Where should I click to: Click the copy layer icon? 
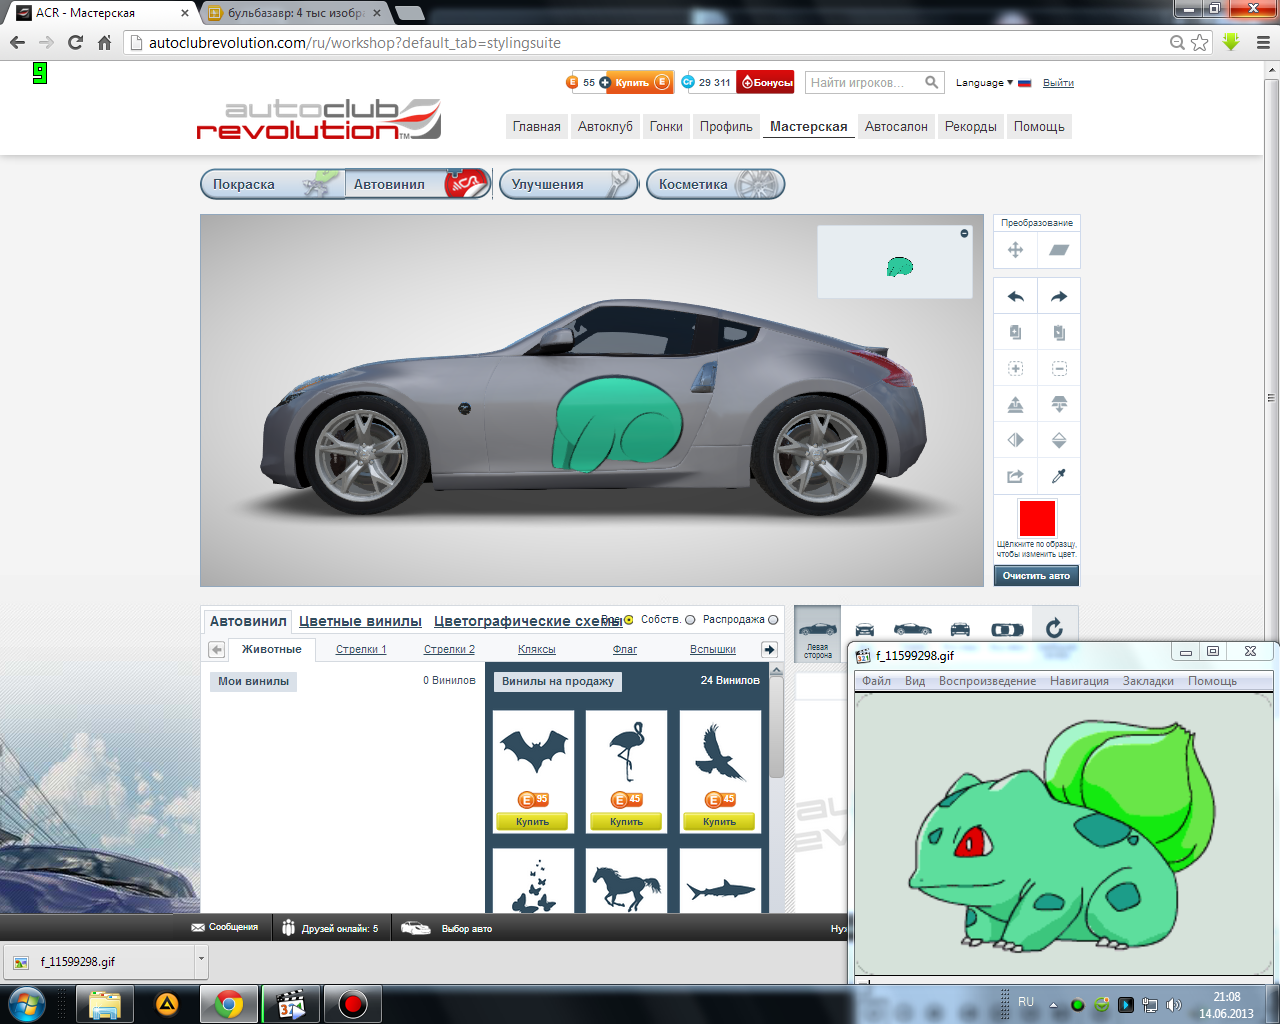1015,333
